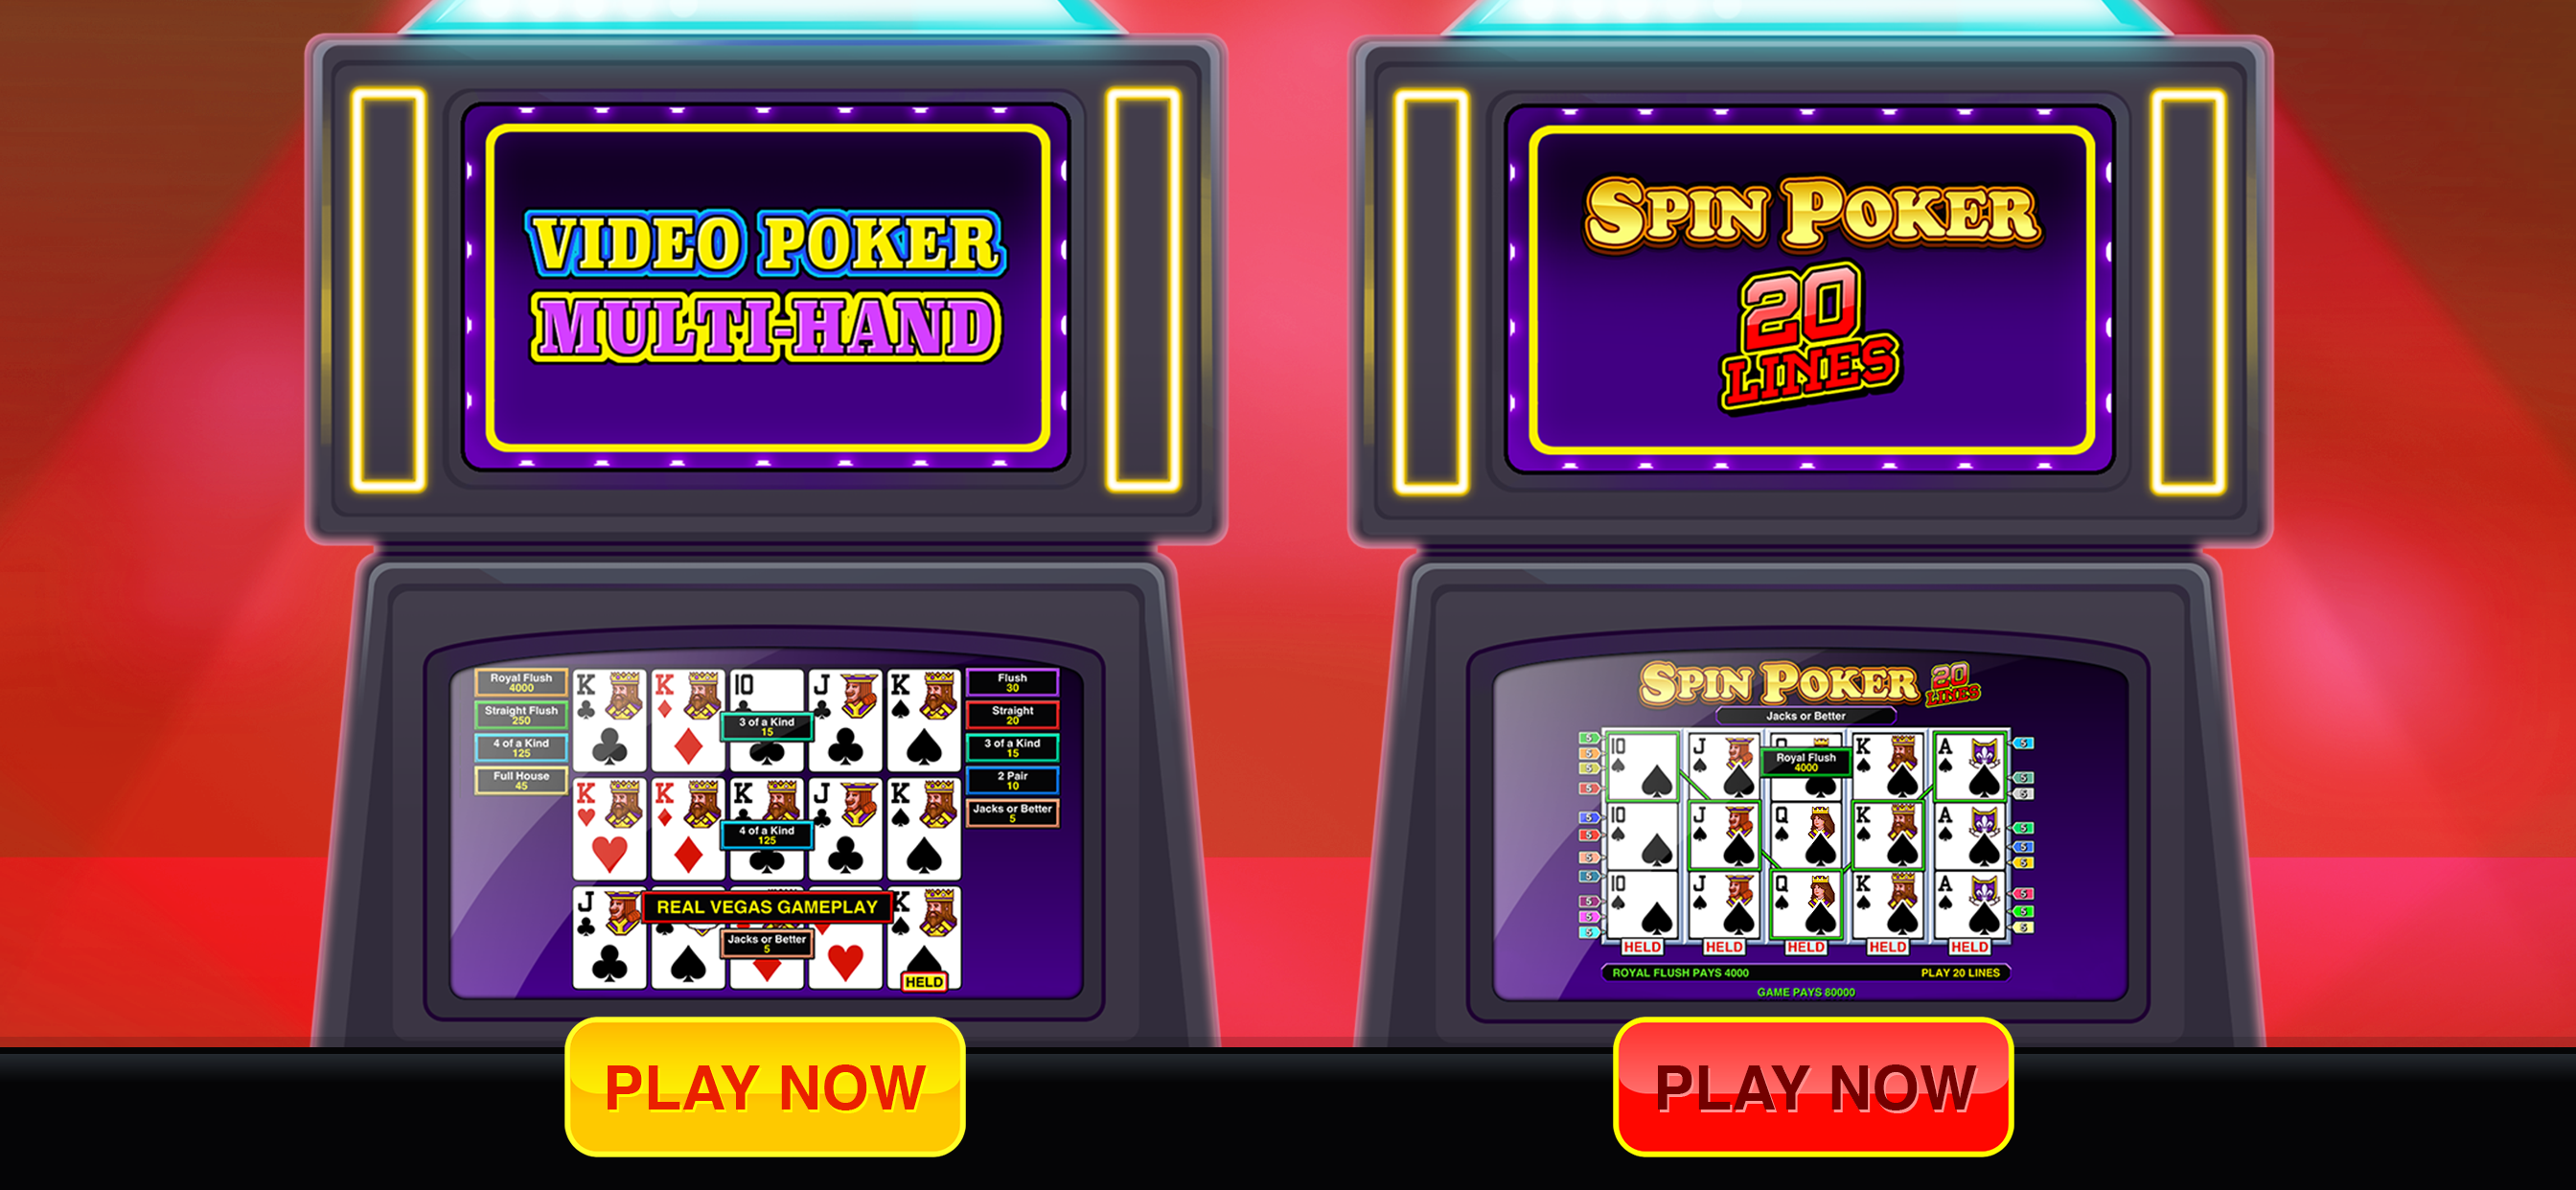
Task: Toggle the HELD tag under the Ace column
Action: click(1969, 947)
